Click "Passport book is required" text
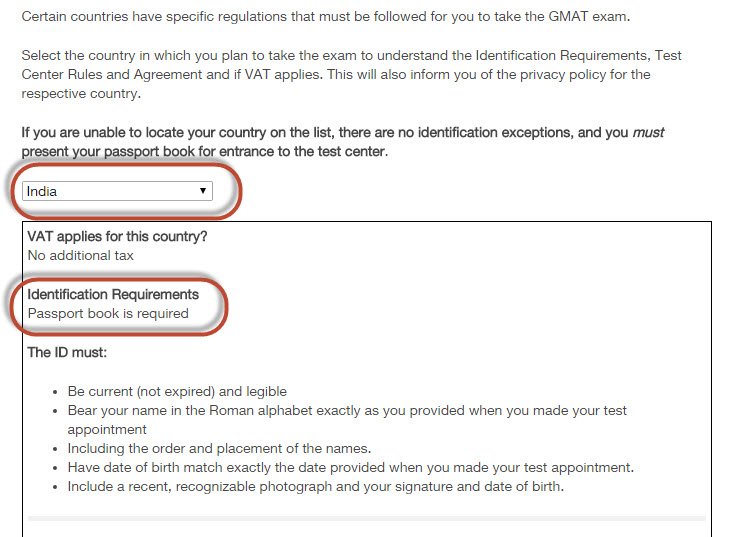The height and width of the screenshot is (537, 742). click(x=108, y=313)
